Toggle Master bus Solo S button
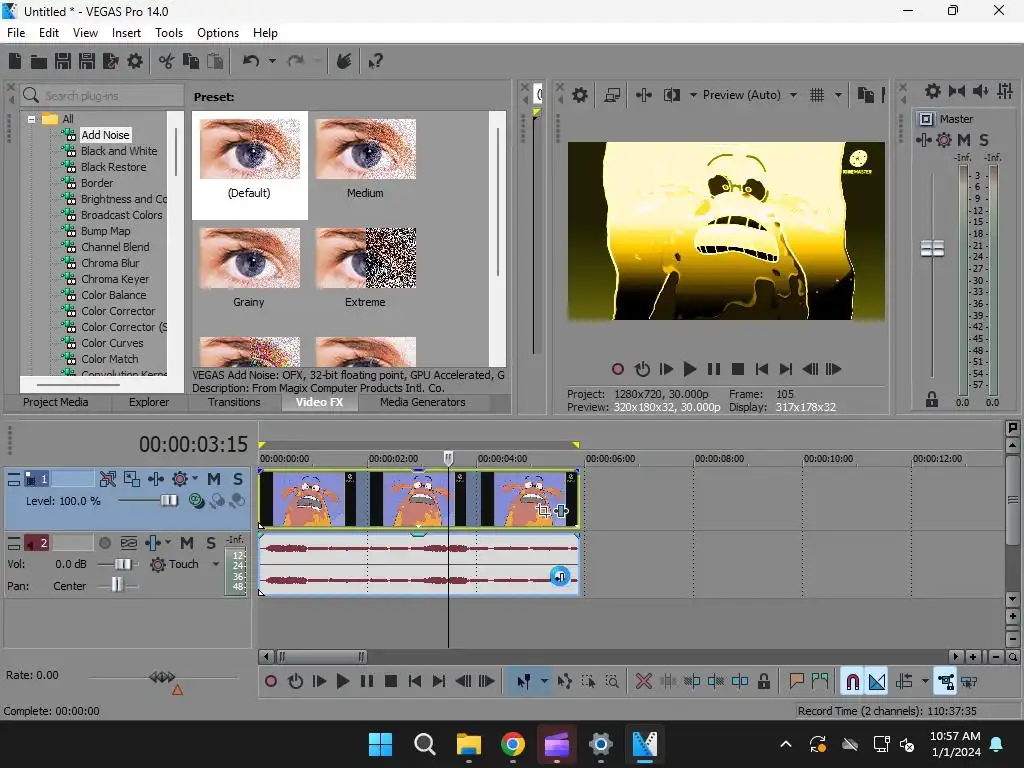Screen dimensions: 1024x768 point(984,140)
